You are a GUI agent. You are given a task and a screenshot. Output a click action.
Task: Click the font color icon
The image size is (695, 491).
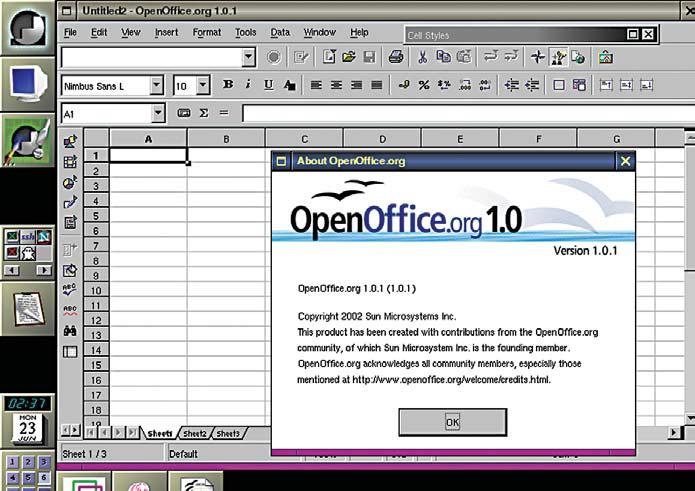tap(289, 84)
